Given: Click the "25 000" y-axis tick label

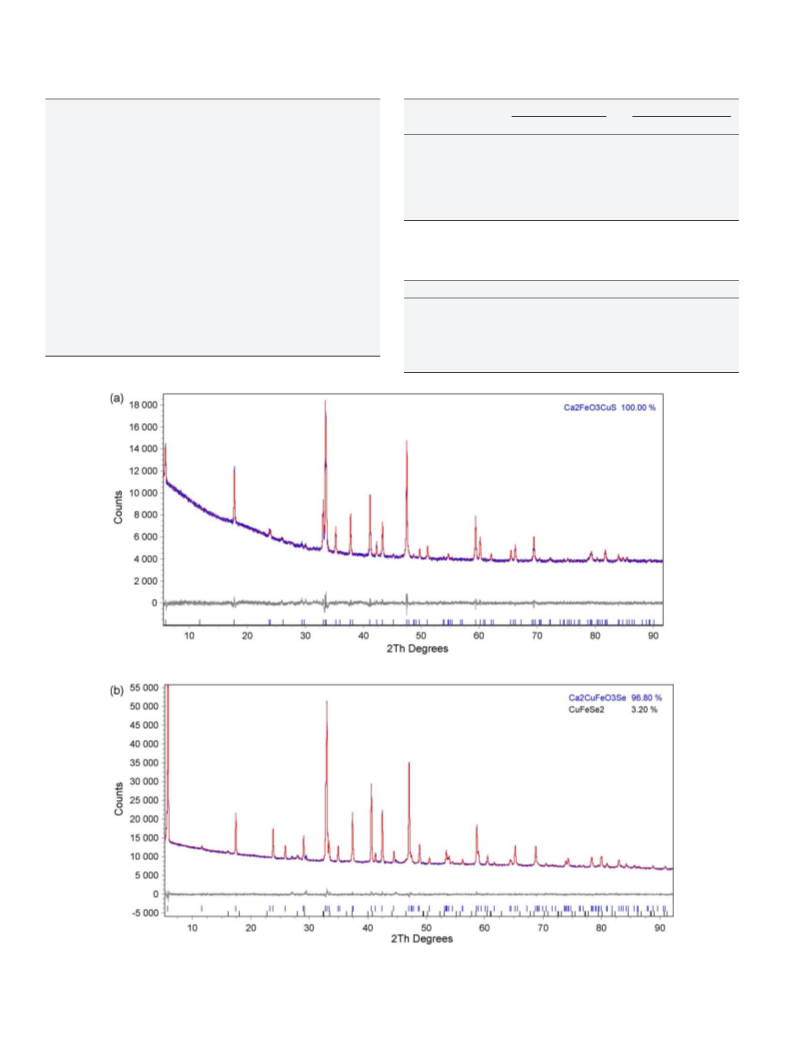Looking at the screenshot, I should coord(144,801).
